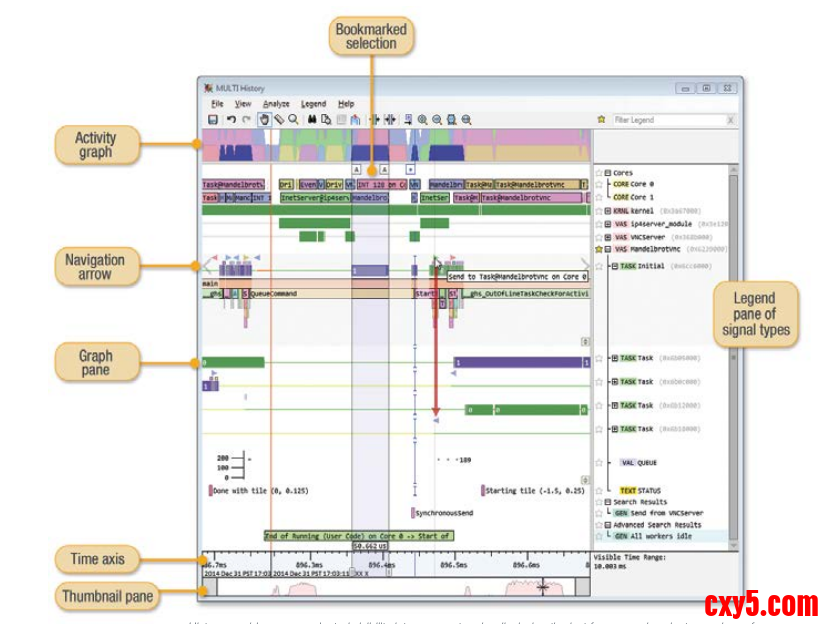Viewport: 823px width, 624px height.
Task: Click the zoom out magnifier icon
Action: coord(437,120)
